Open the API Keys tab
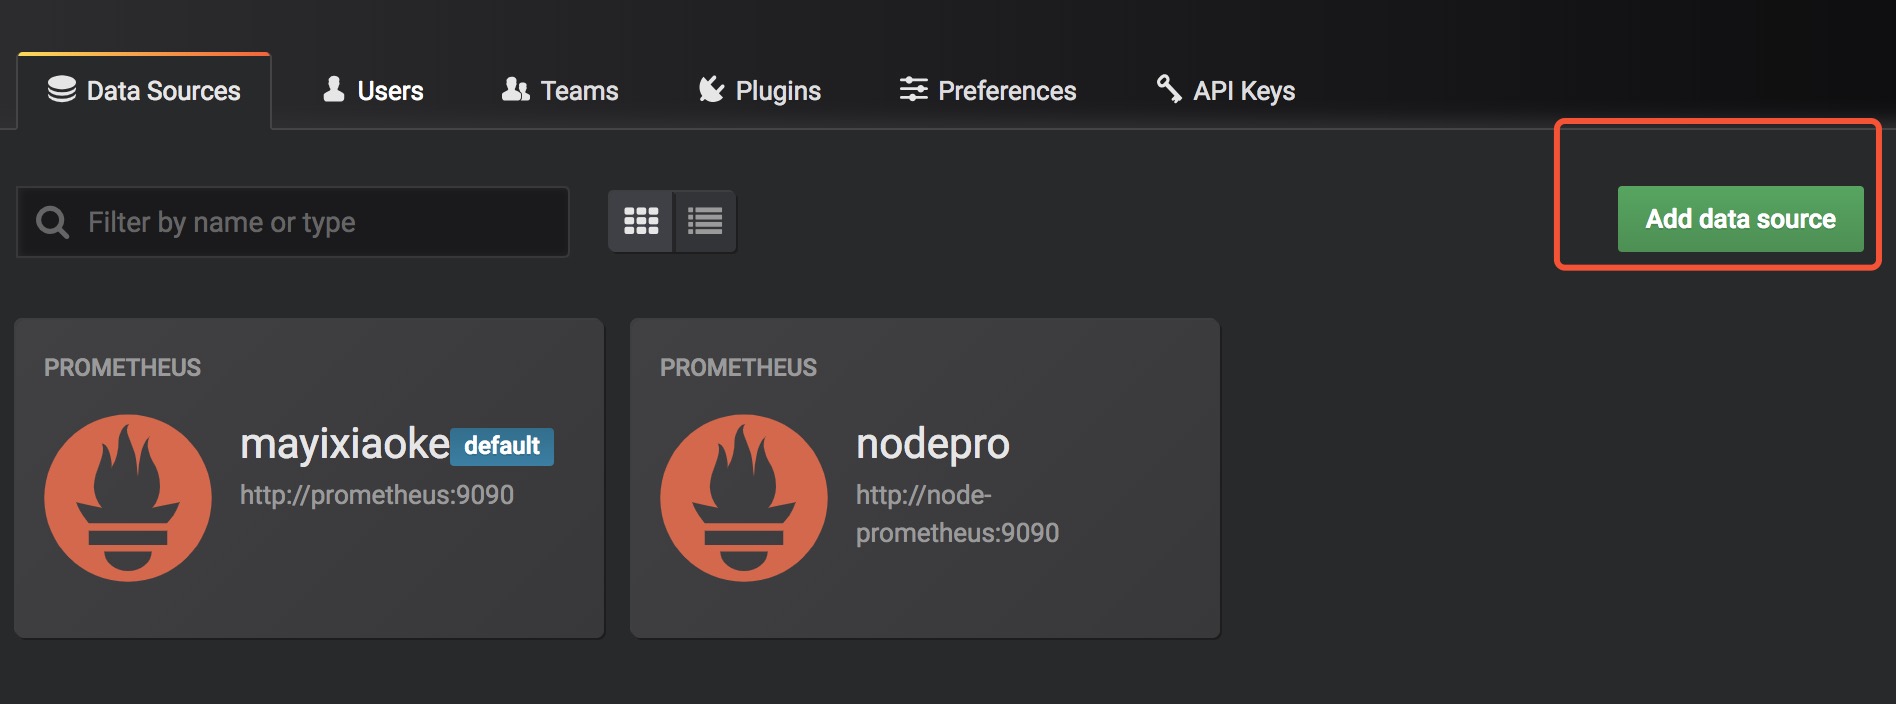1896x704 pixels. [1225, 90]
